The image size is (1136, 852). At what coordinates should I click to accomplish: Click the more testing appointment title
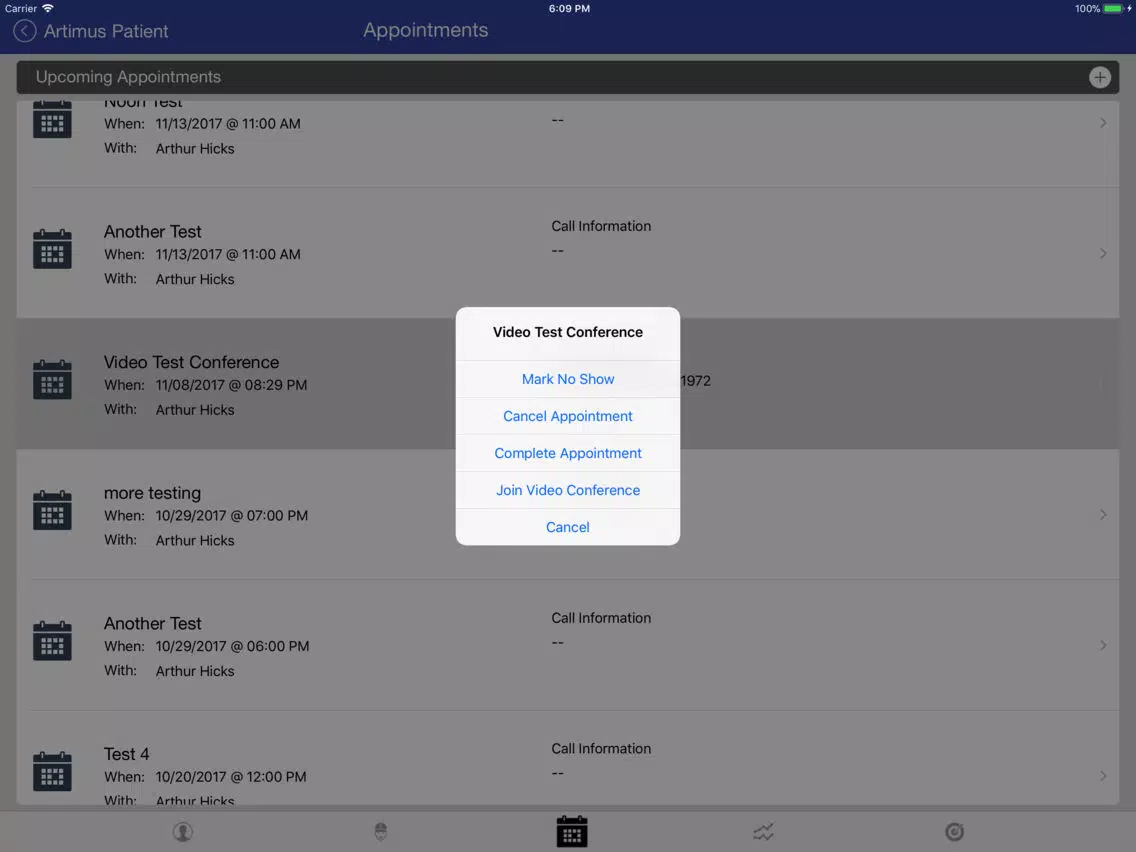tap(152, 493)
